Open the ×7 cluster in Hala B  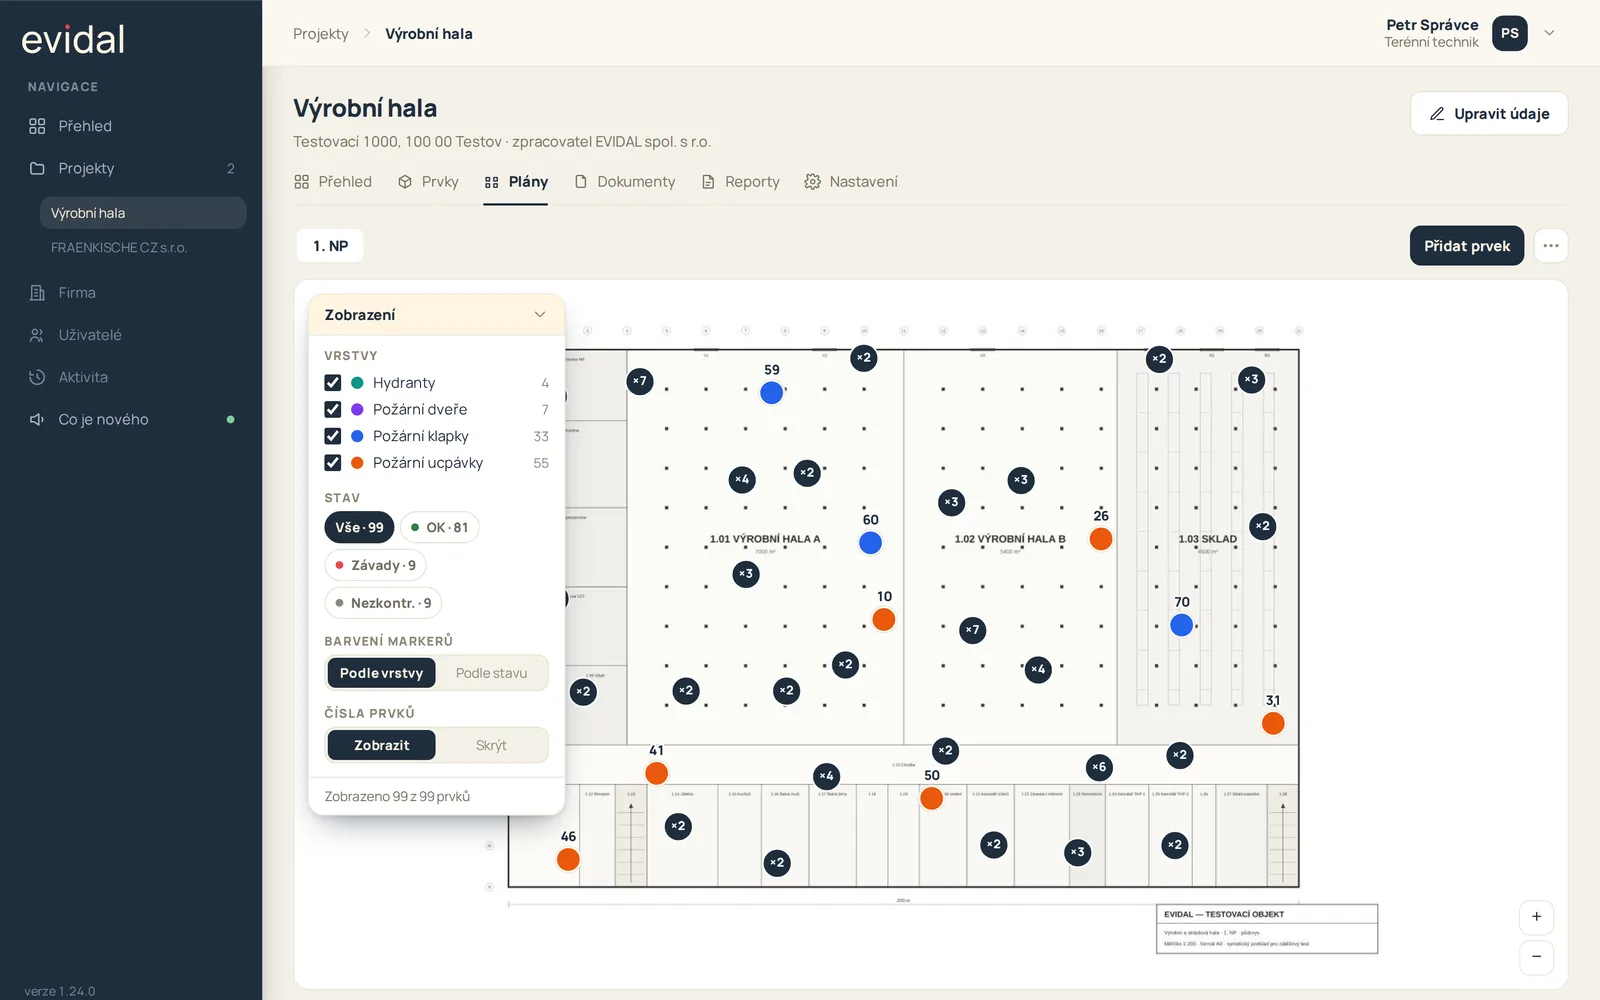(x=972, y=630)
